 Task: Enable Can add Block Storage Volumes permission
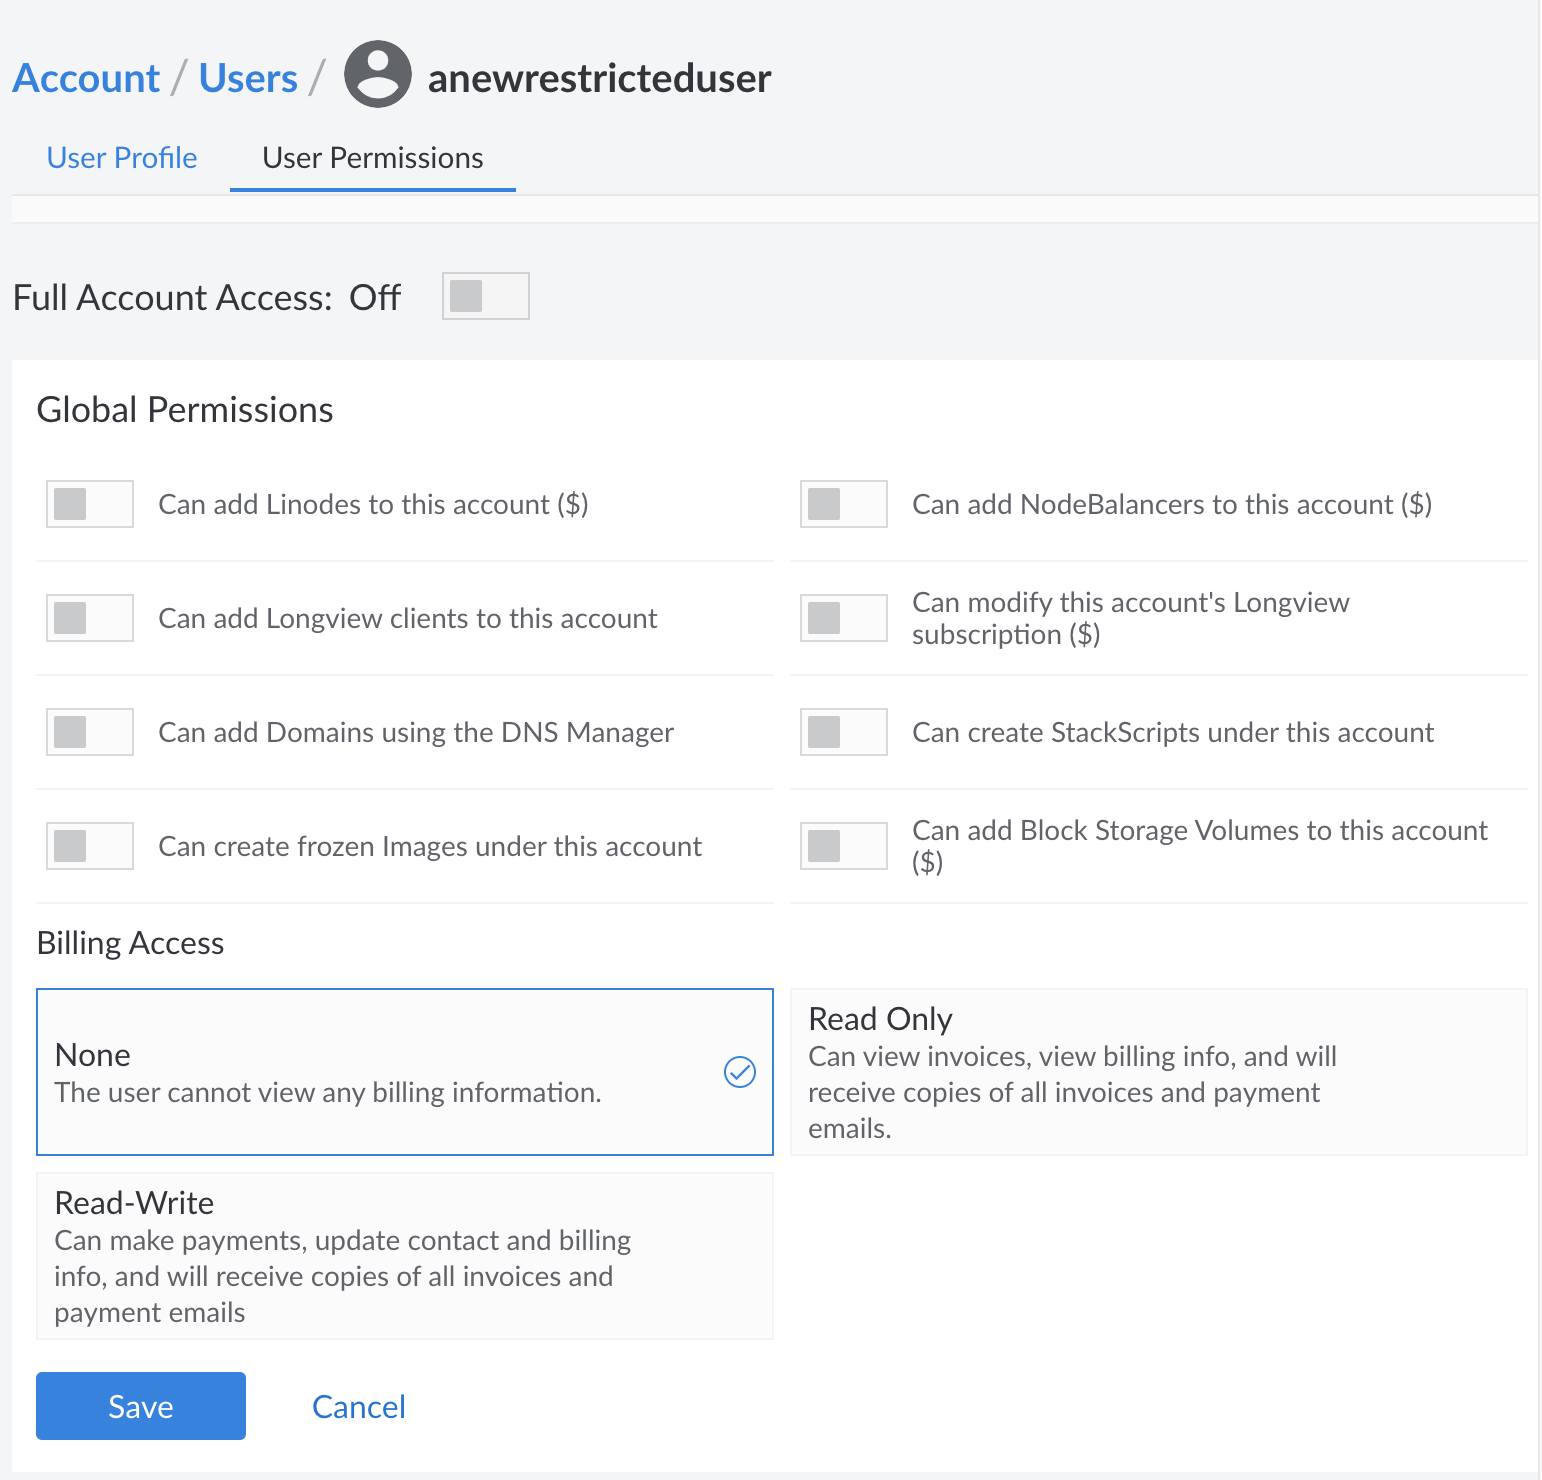pyautogui.click(x=843, y=846)
